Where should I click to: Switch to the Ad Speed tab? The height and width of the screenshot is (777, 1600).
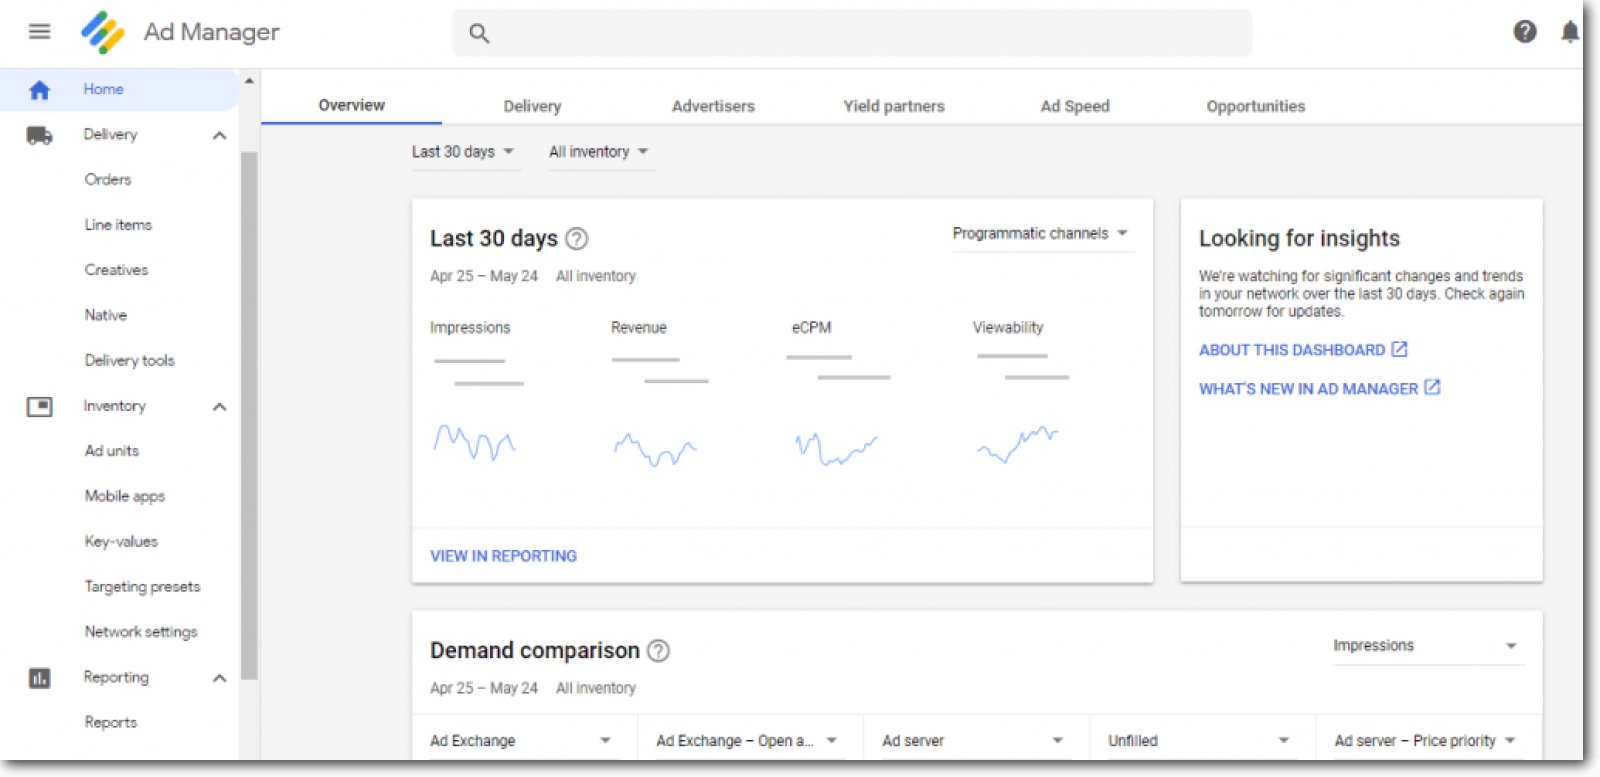point(1075,106)
